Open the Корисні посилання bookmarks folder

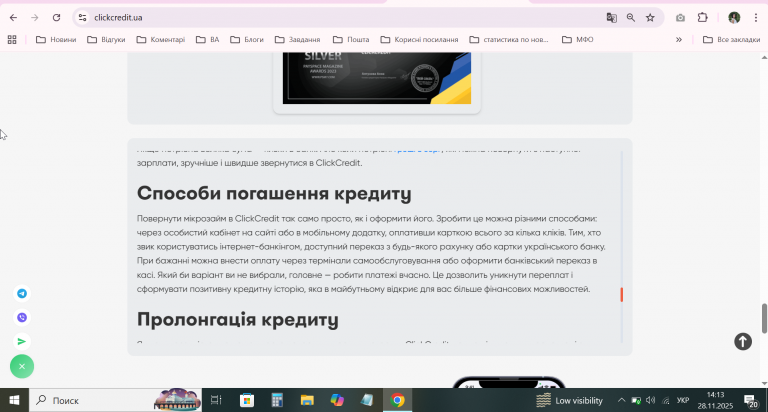pyautogui.click(x=419, y=40)
